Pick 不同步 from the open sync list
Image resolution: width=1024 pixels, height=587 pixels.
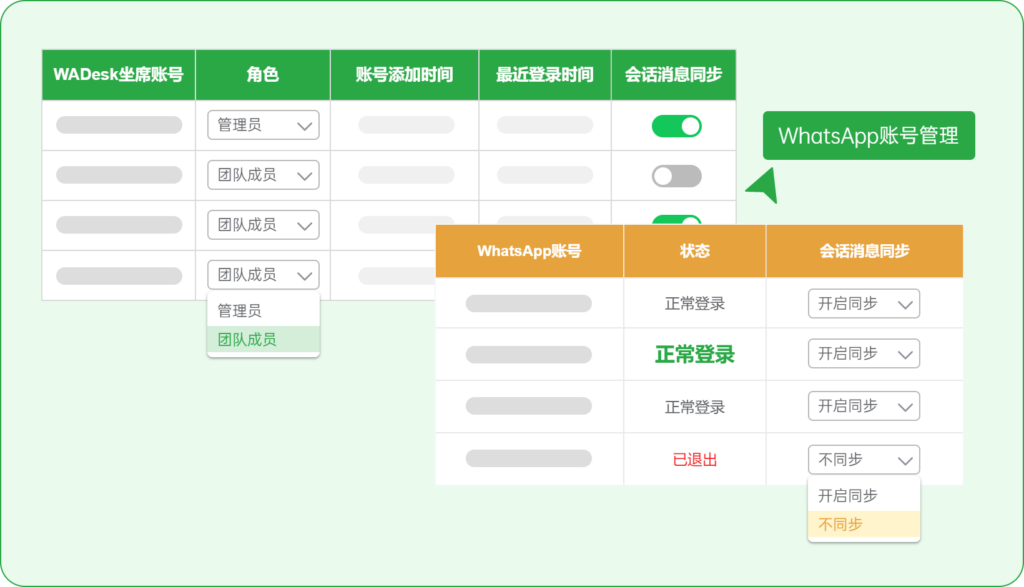[864, 524]
